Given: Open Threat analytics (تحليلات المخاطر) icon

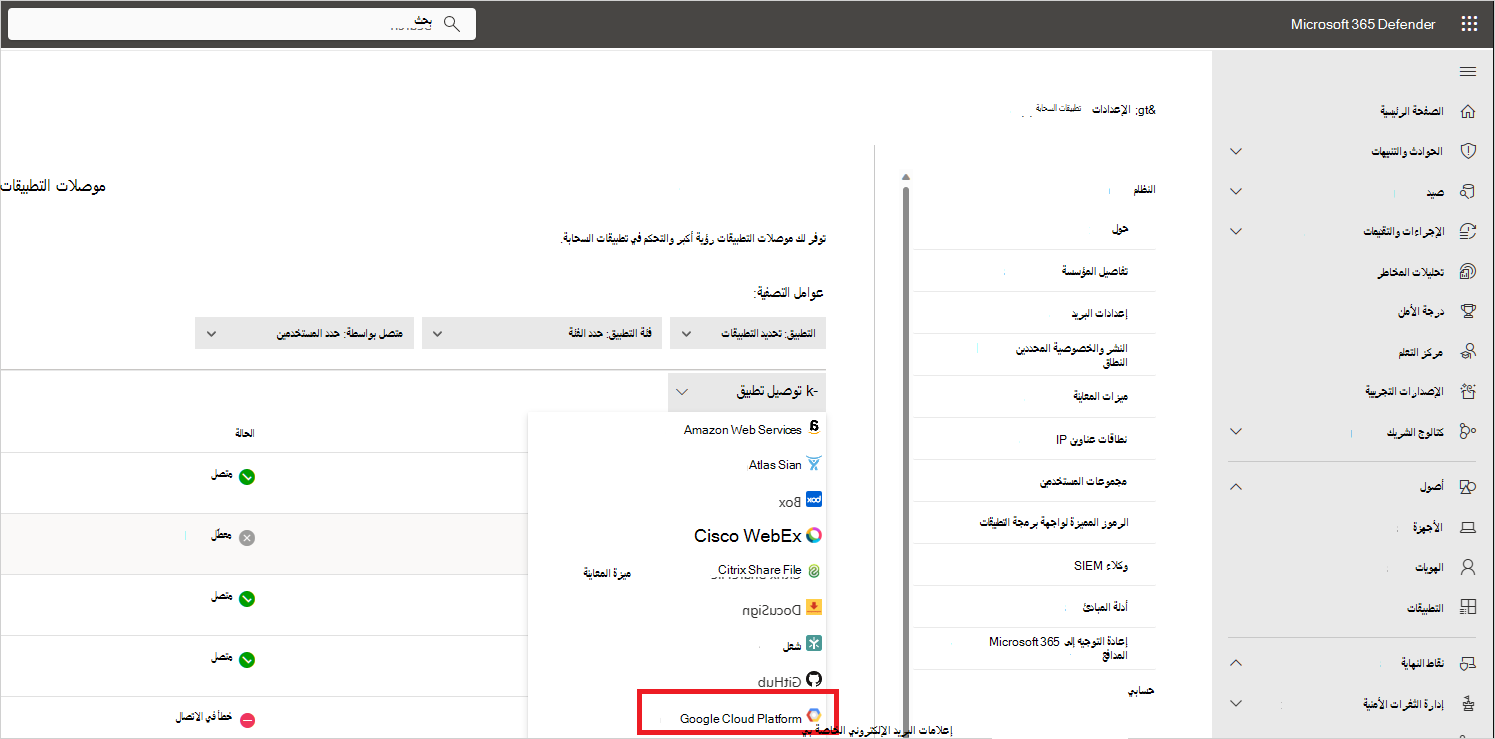Looking at the screenshot, I should 1468,272.
